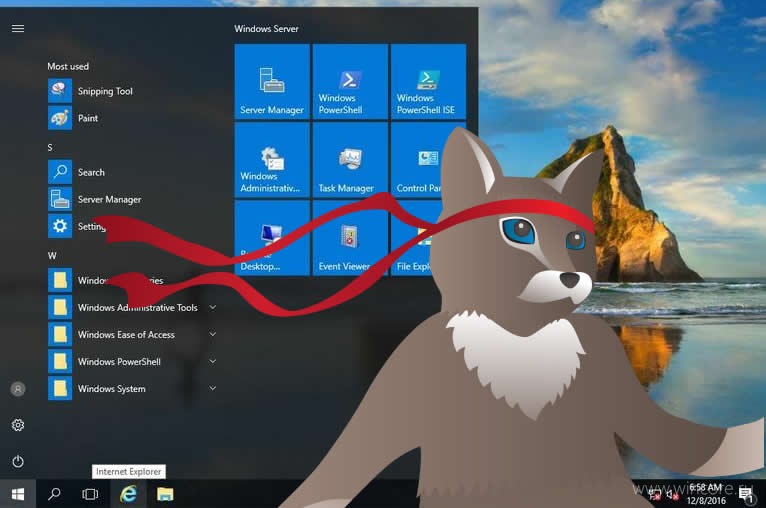Click the "S" letter heading
Image resolution: width=766 pixels, height=508 pixels.
coord(50,147)
